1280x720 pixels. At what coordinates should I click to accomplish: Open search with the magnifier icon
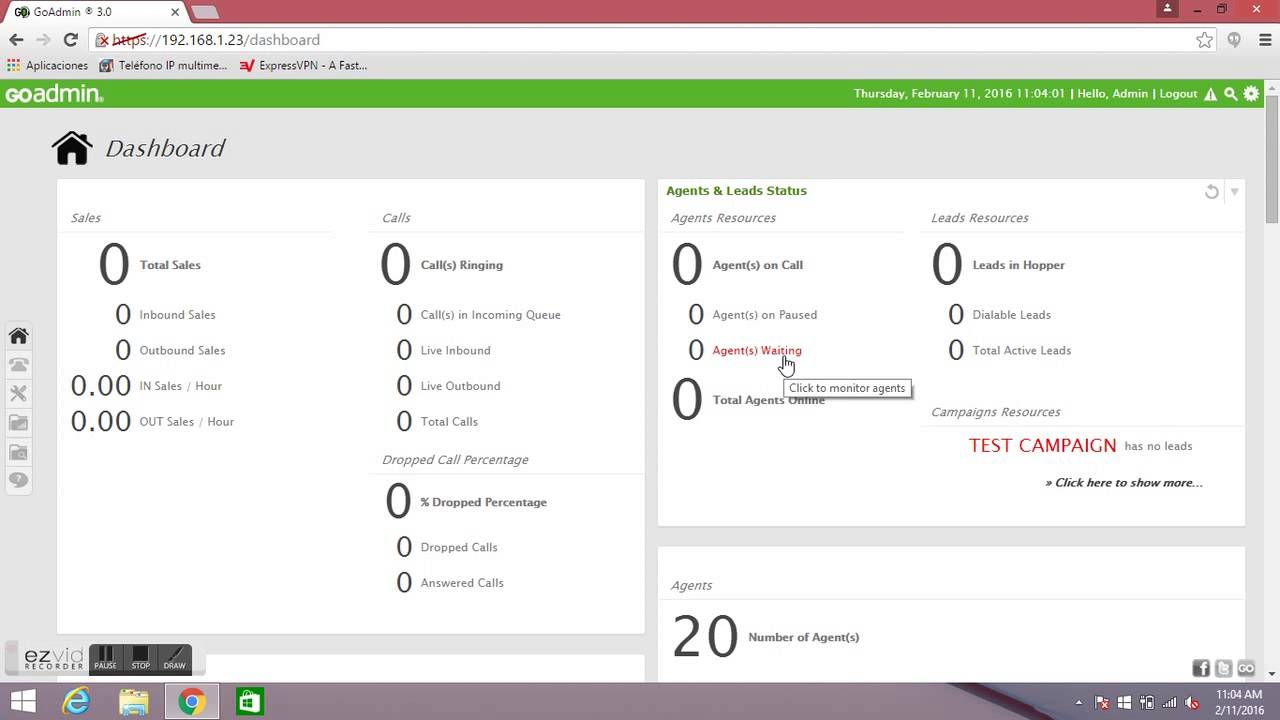[x=1231, y=94]
